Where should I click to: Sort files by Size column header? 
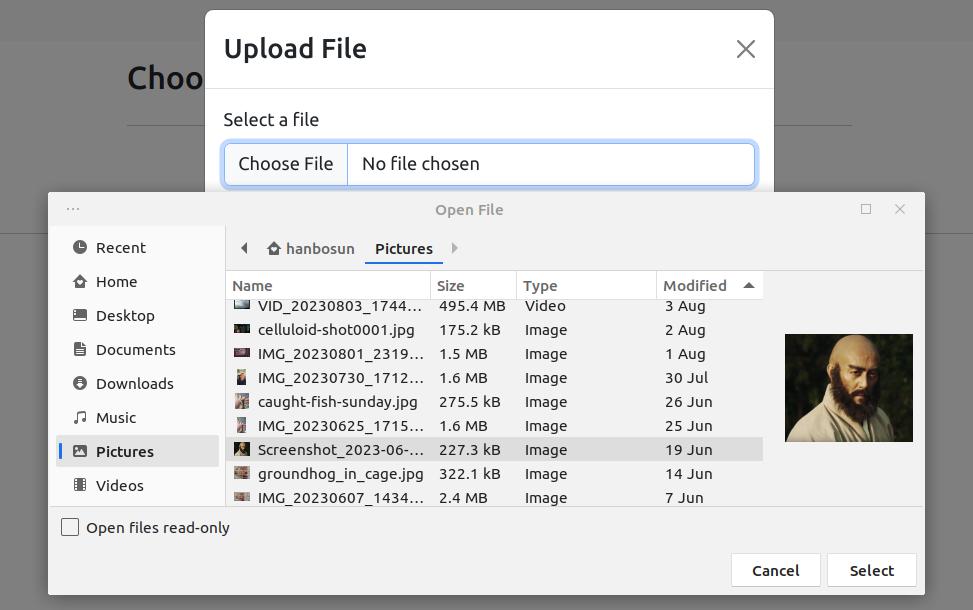pos(472,285)
